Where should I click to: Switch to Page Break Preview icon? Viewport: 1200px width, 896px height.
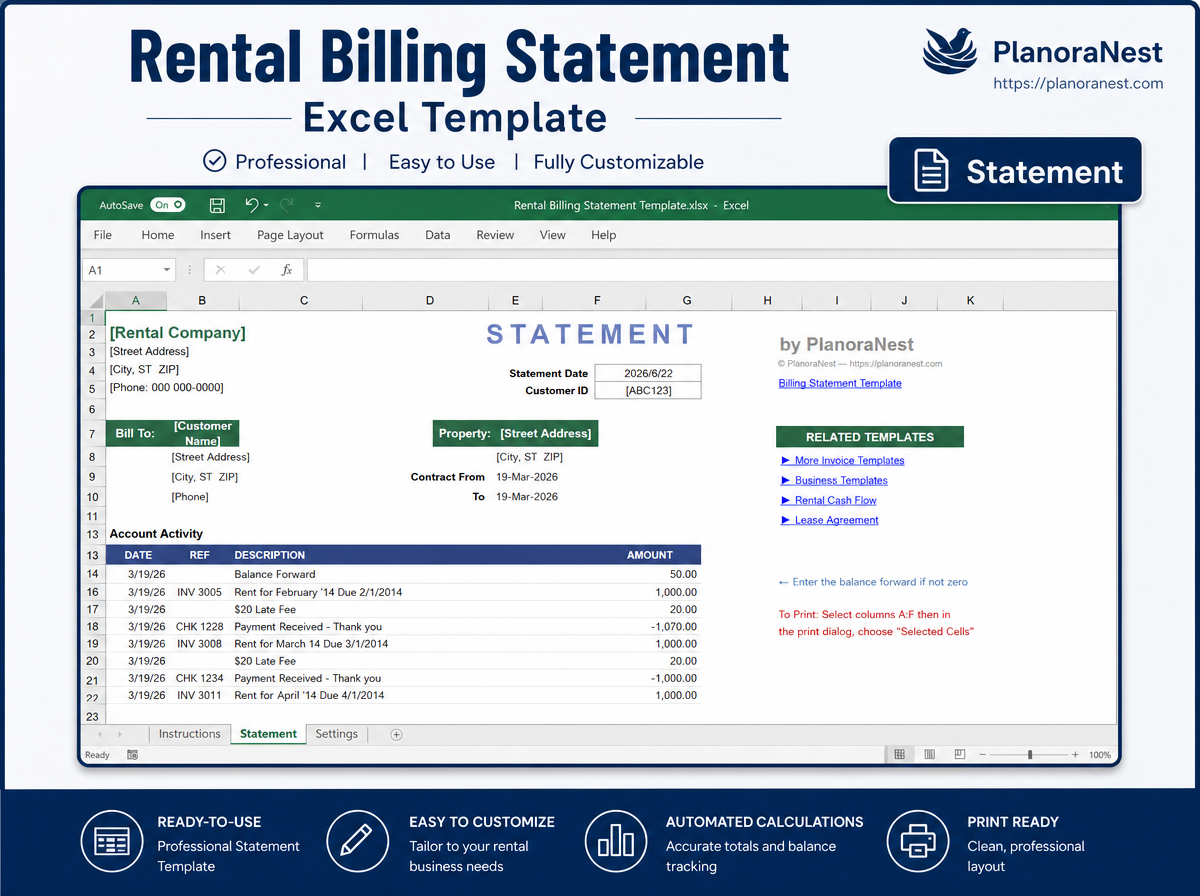(x=960, y=755)
